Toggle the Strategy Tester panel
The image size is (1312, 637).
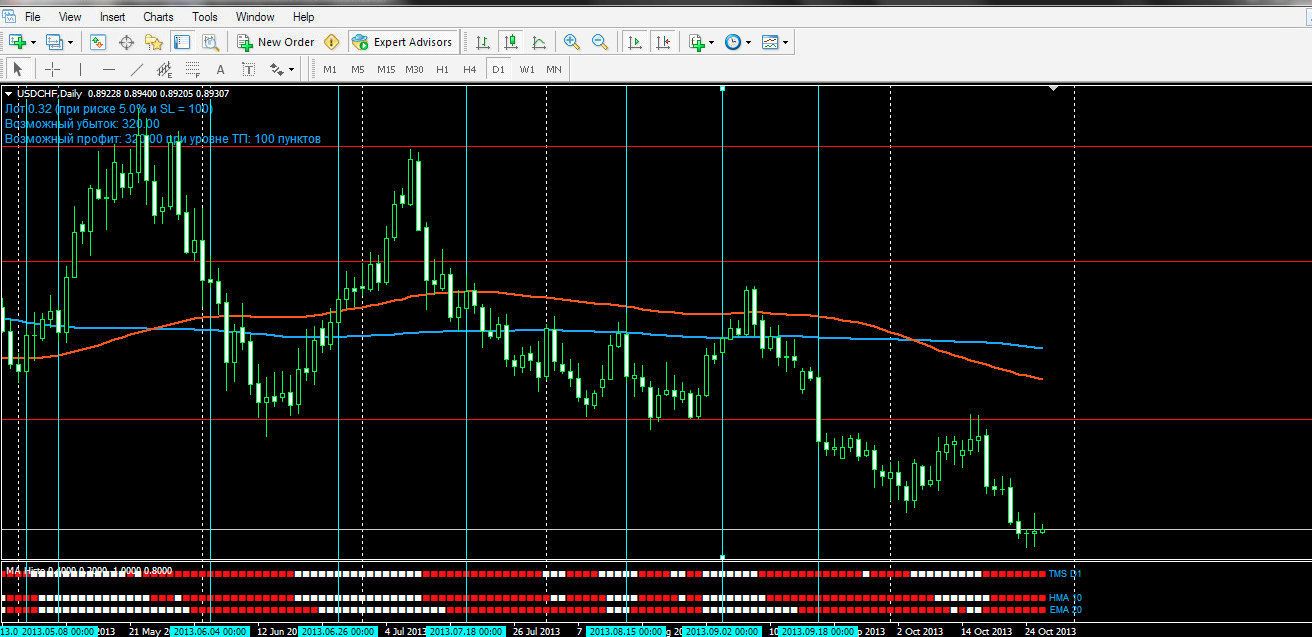click(210, 42)
